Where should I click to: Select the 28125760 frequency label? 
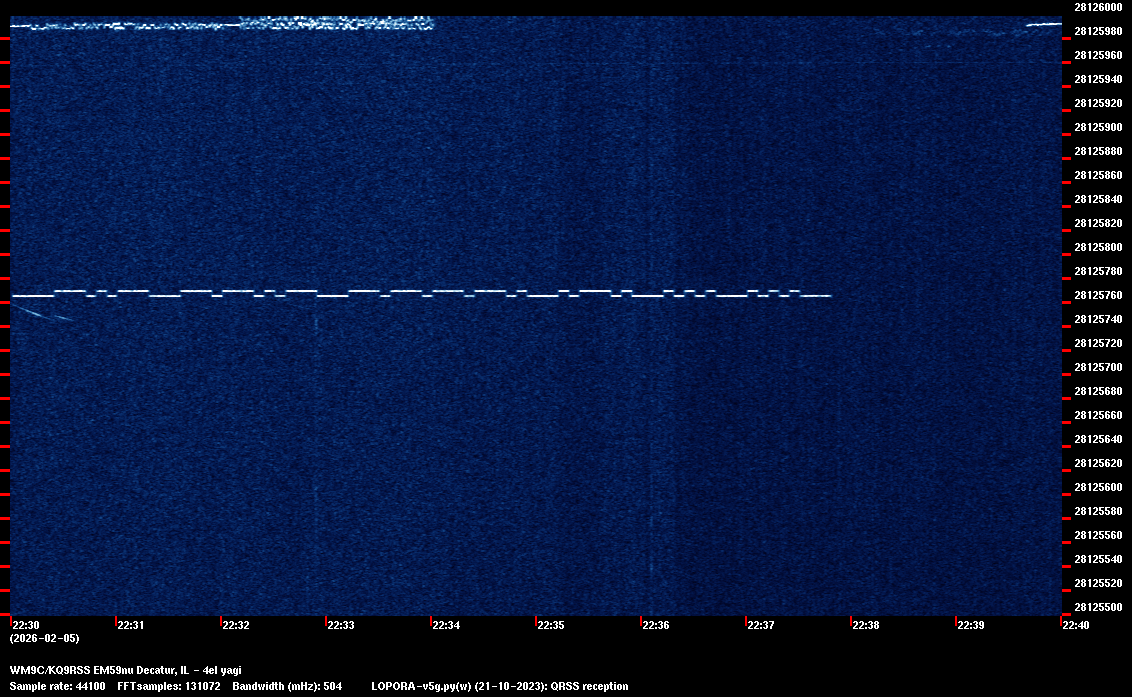[1097, 295]
